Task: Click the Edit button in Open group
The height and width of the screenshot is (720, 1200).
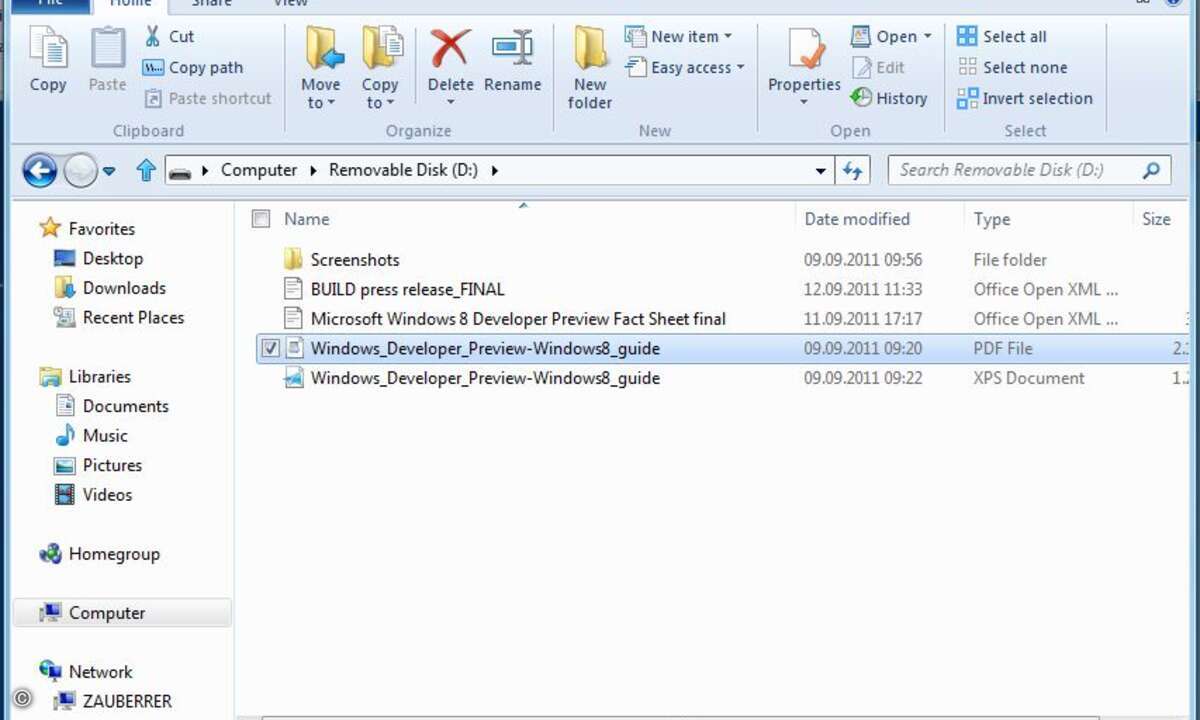Action: (879, 67)
